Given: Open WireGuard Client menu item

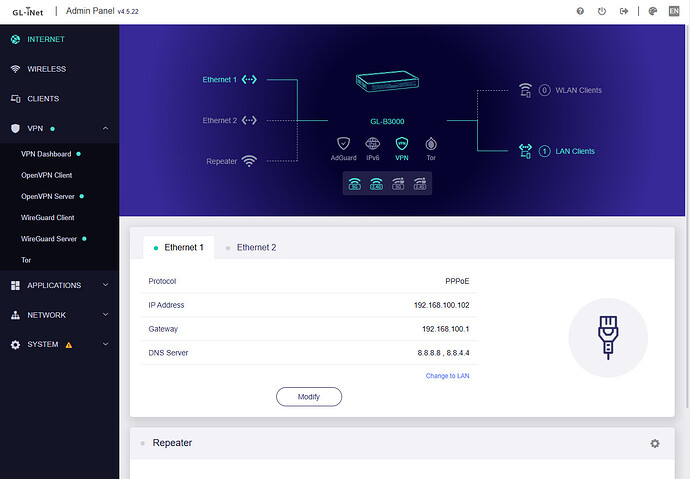Looking at the screenshot, I should (48, 217).
